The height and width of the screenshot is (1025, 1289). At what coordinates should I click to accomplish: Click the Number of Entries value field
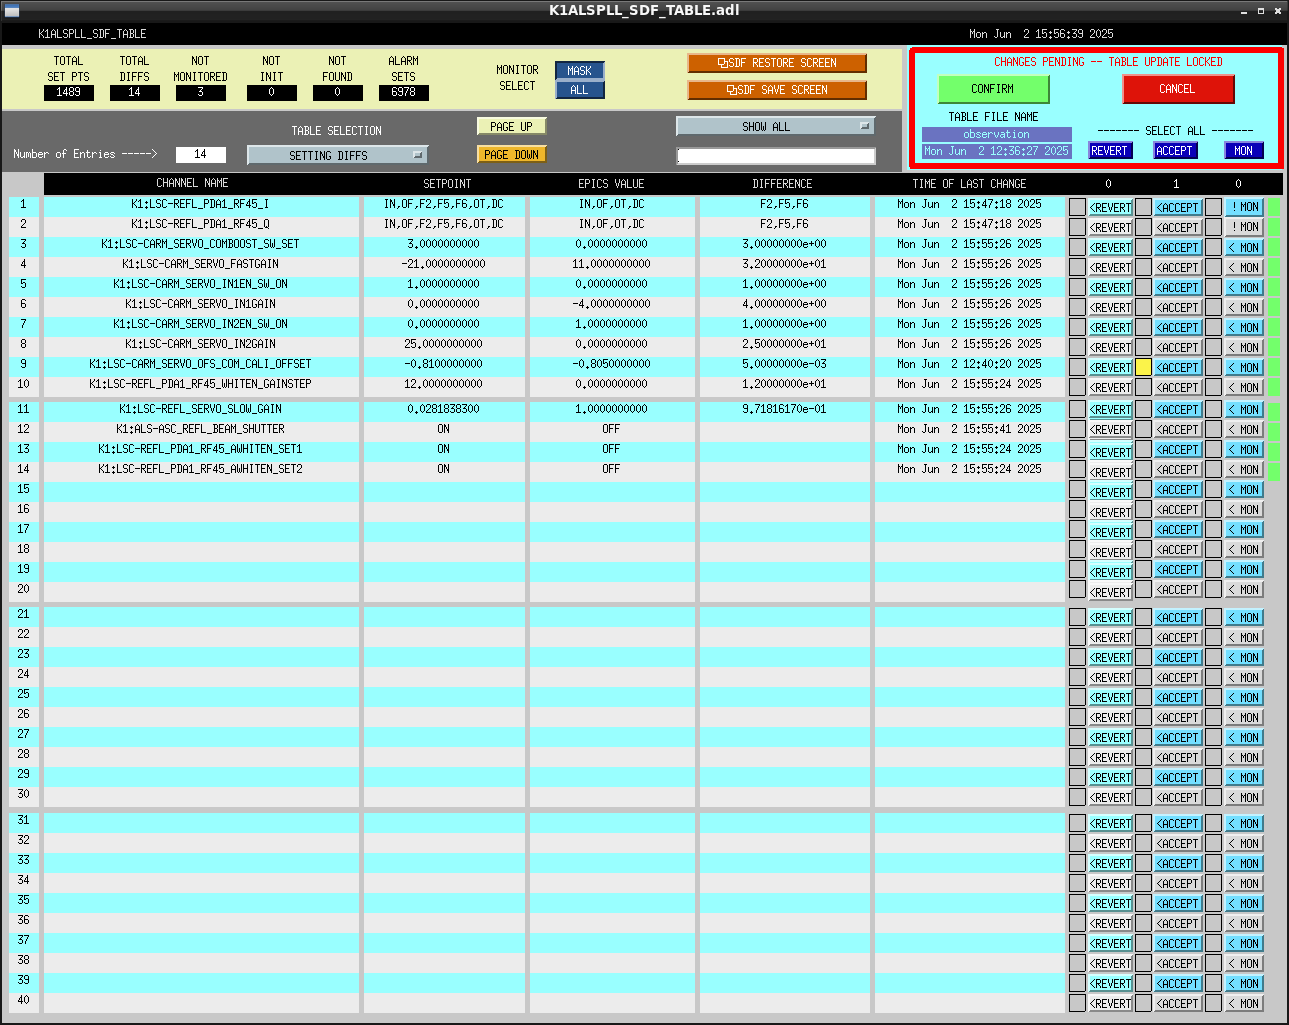[201, 154]
